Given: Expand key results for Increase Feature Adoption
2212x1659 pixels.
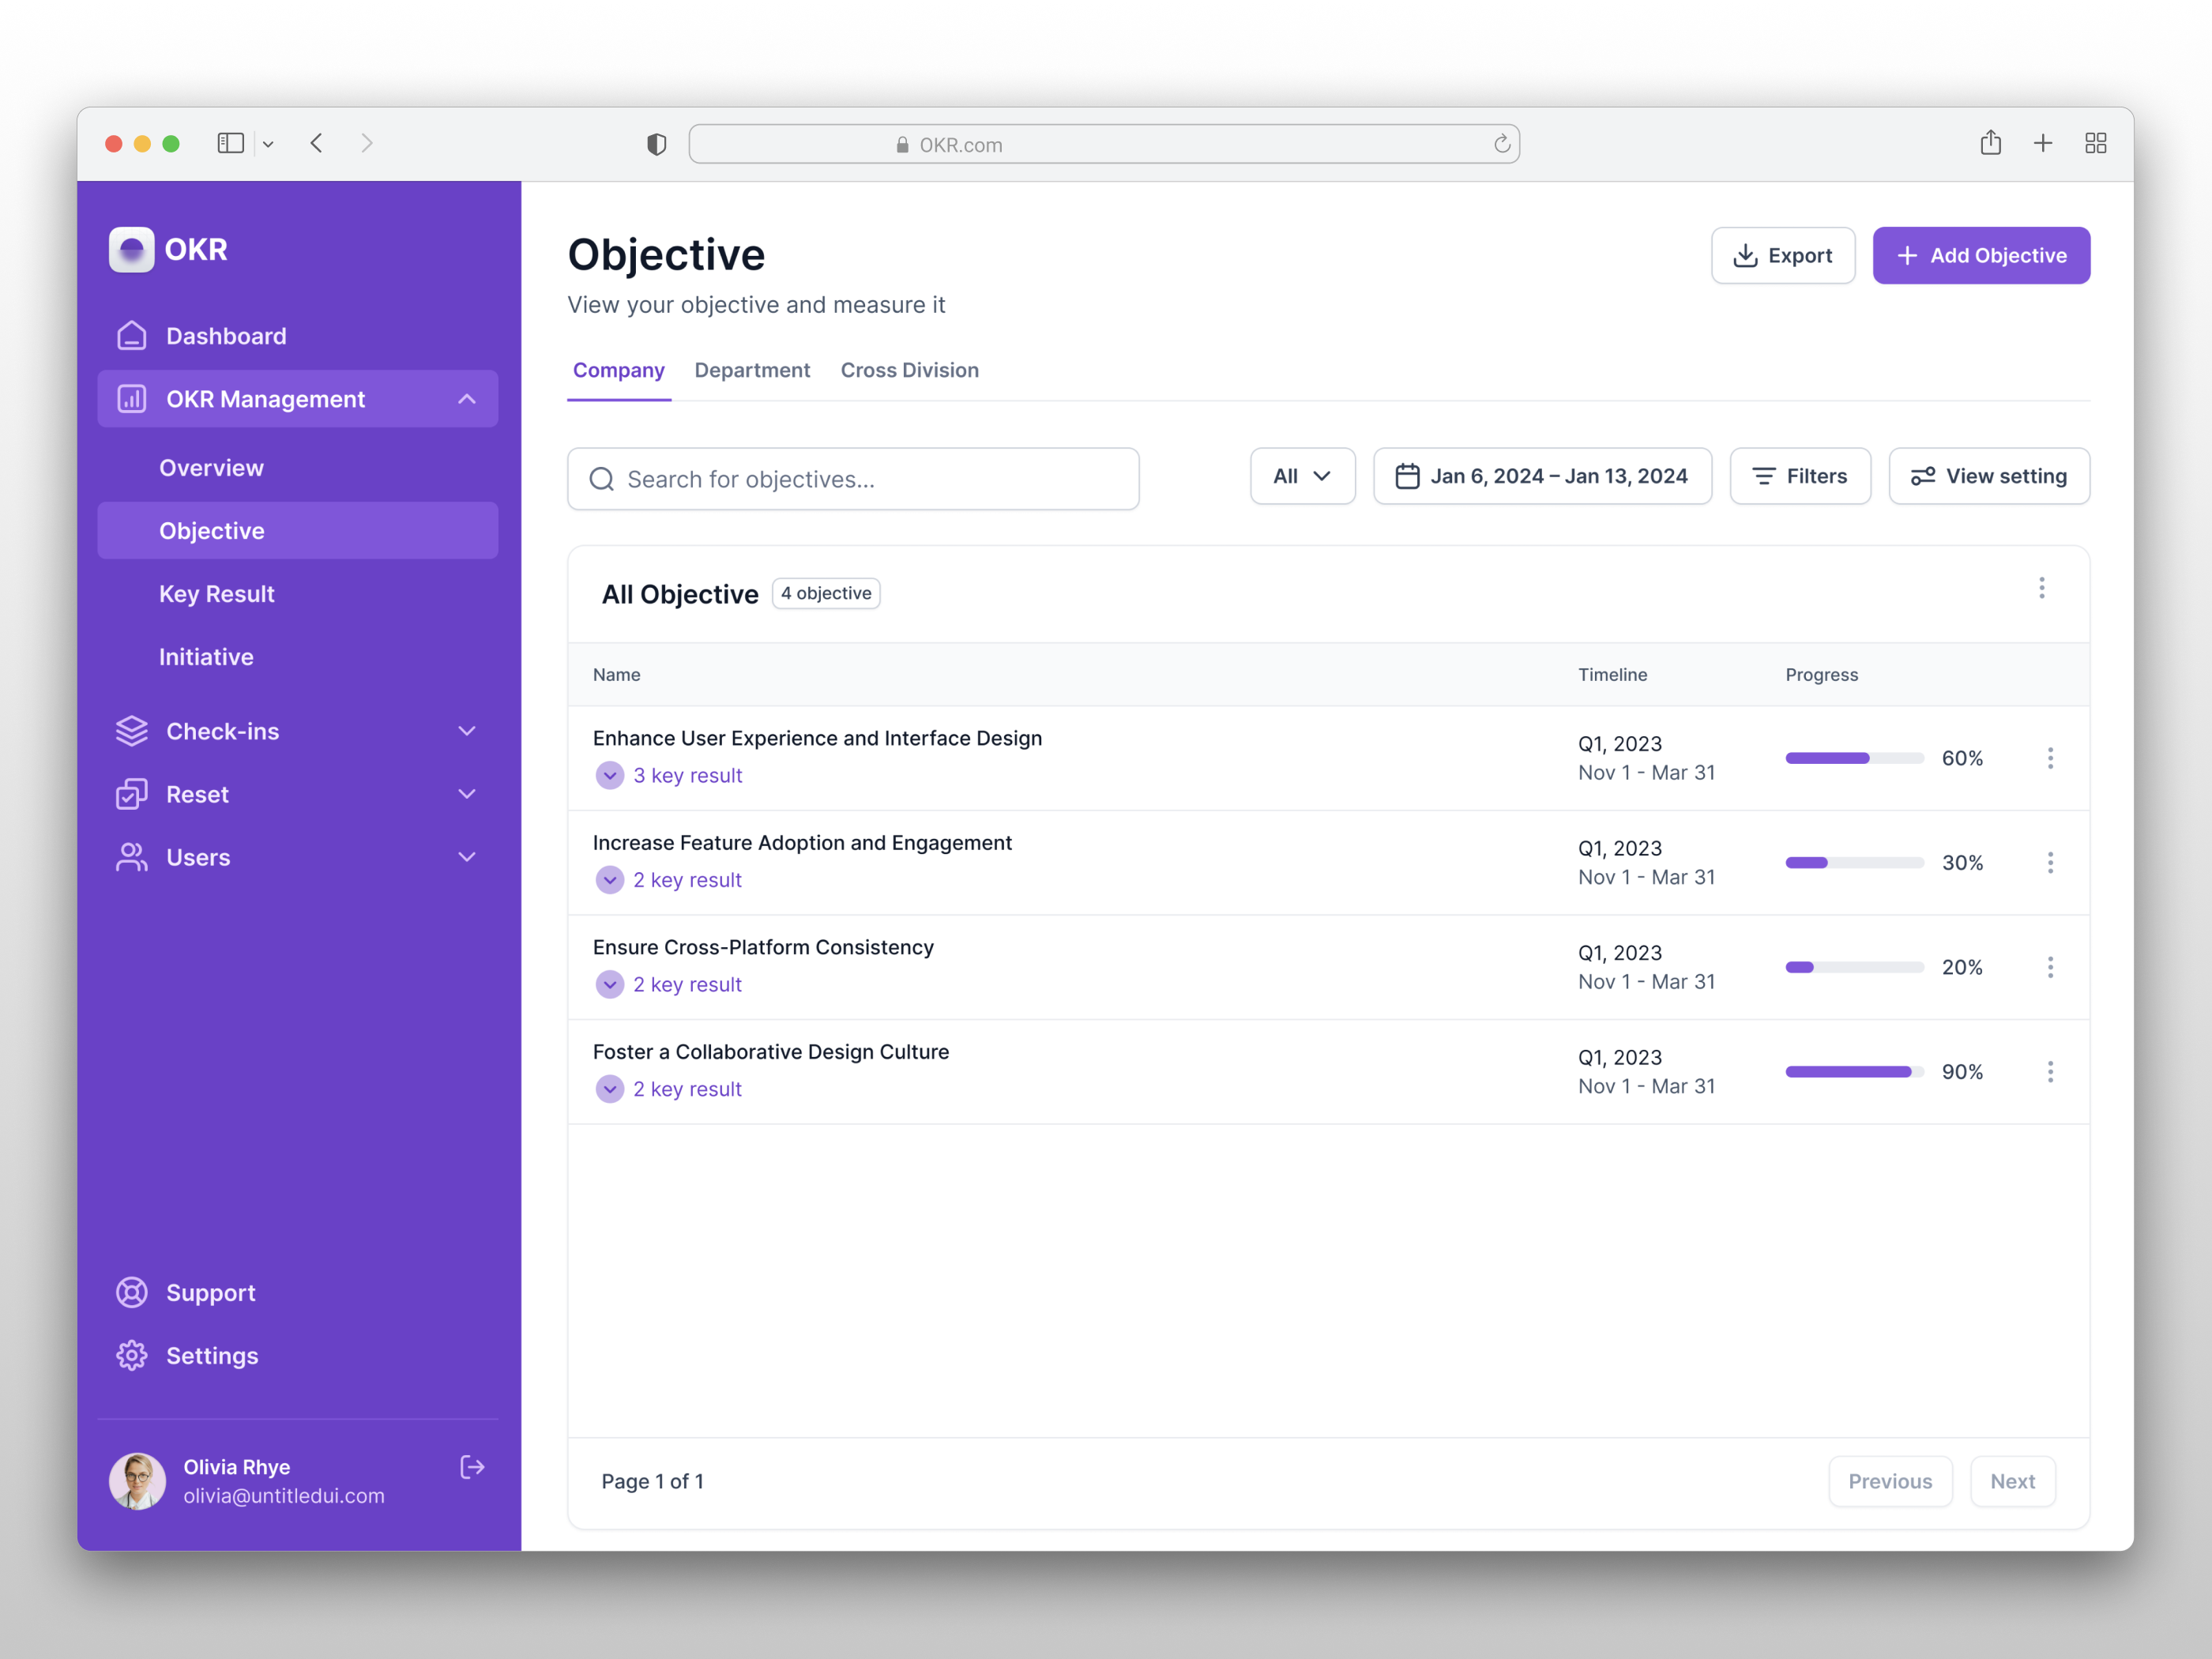Looking at the screenshot, I should [609, 880].
